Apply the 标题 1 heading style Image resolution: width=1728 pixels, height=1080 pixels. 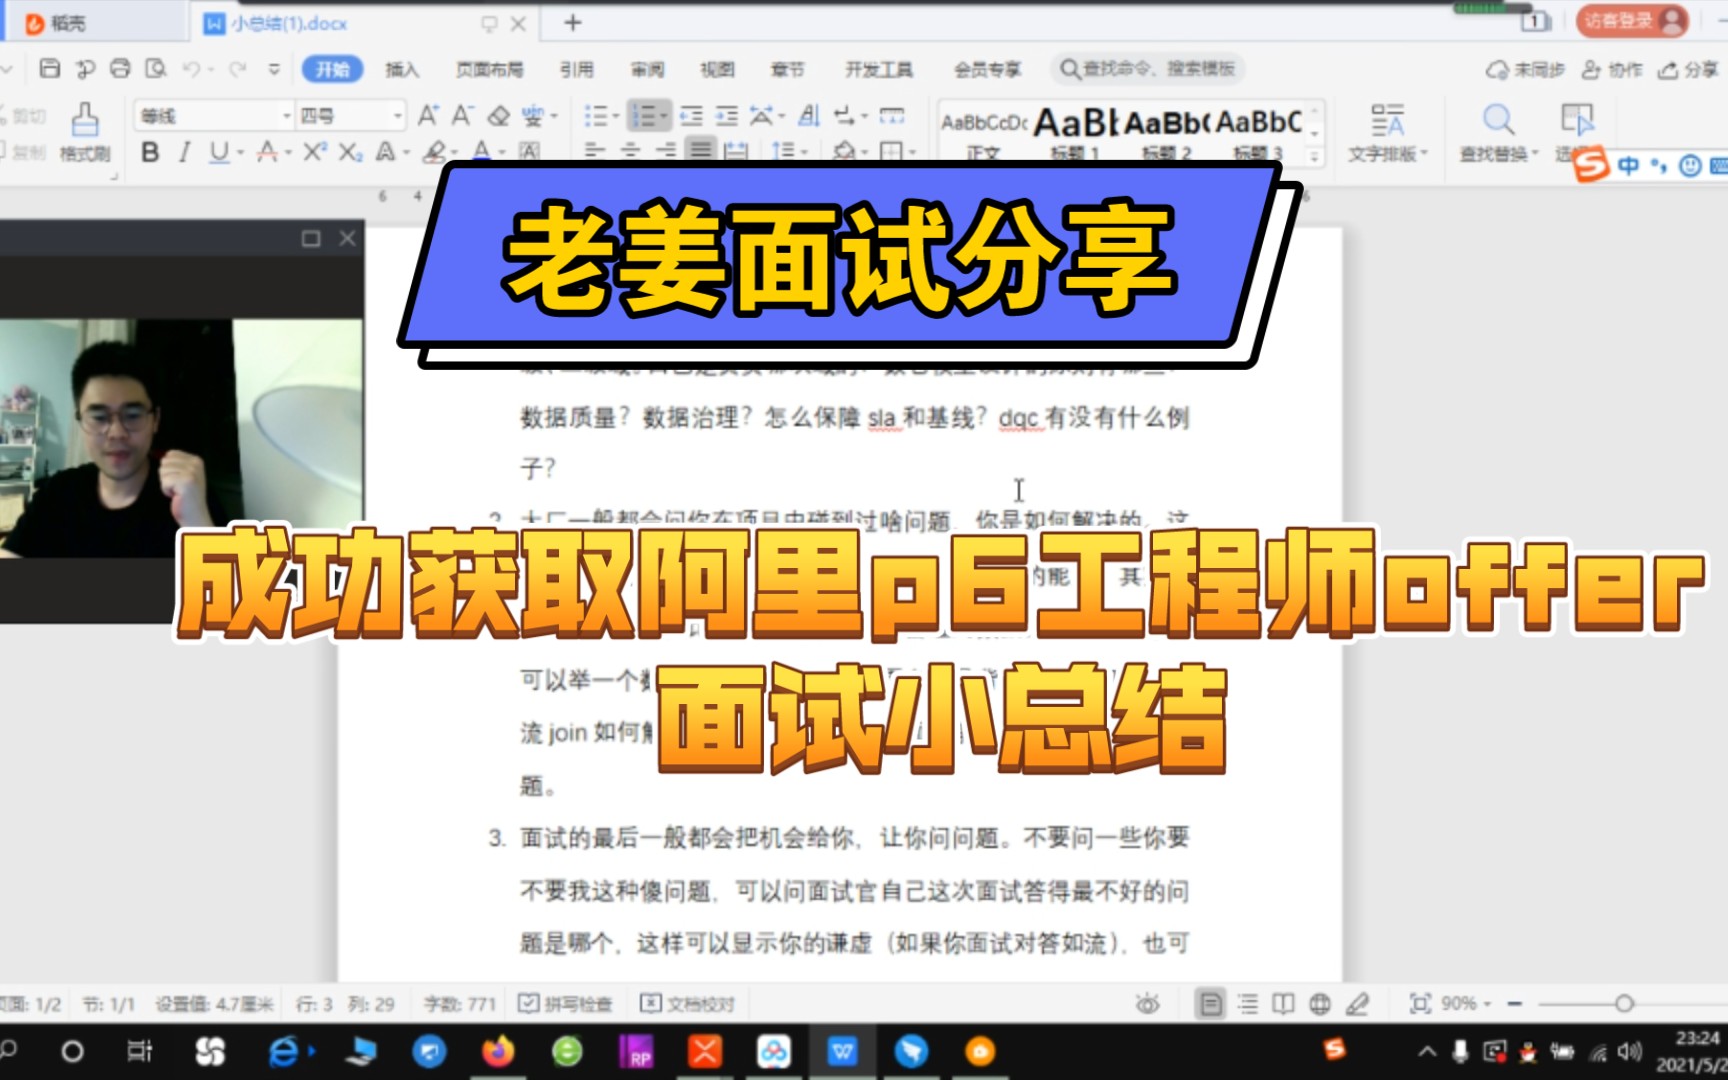(x=1075, y=130)
